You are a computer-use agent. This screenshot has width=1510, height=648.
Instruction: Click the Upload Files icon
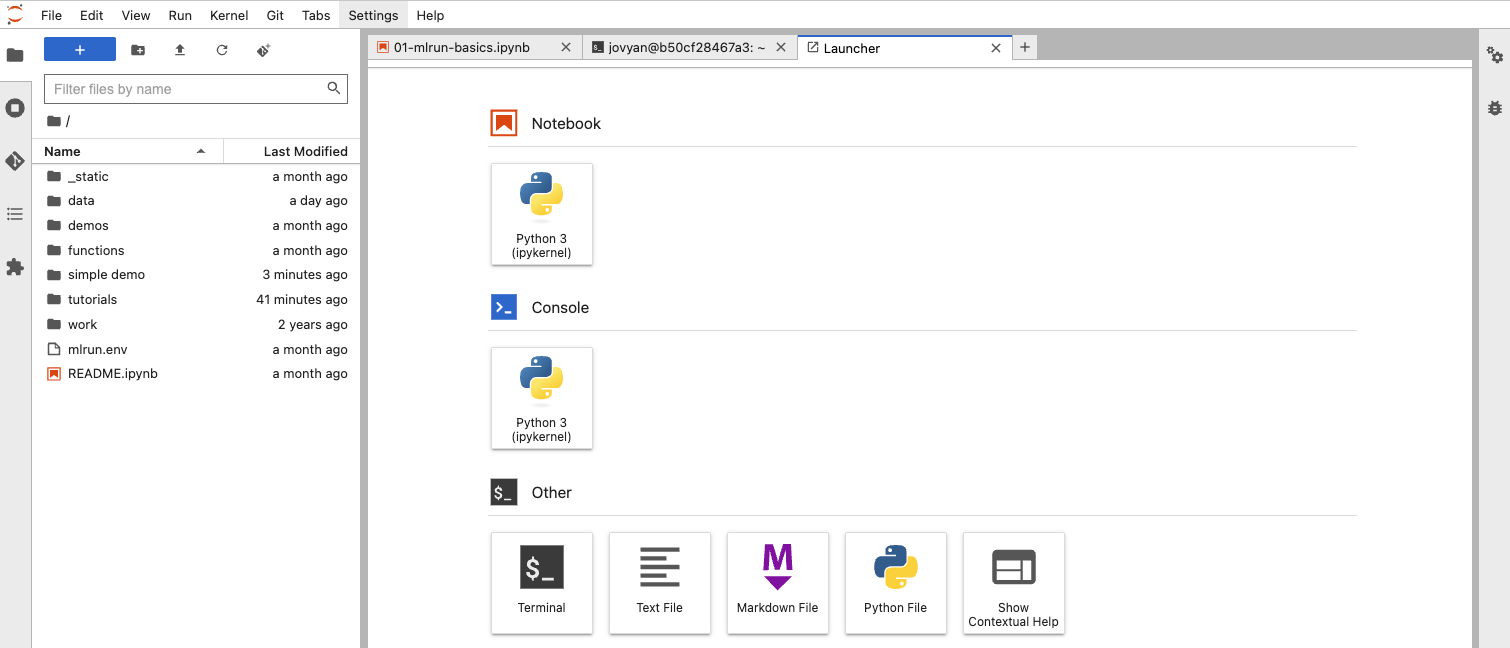(x=180, y=50)
